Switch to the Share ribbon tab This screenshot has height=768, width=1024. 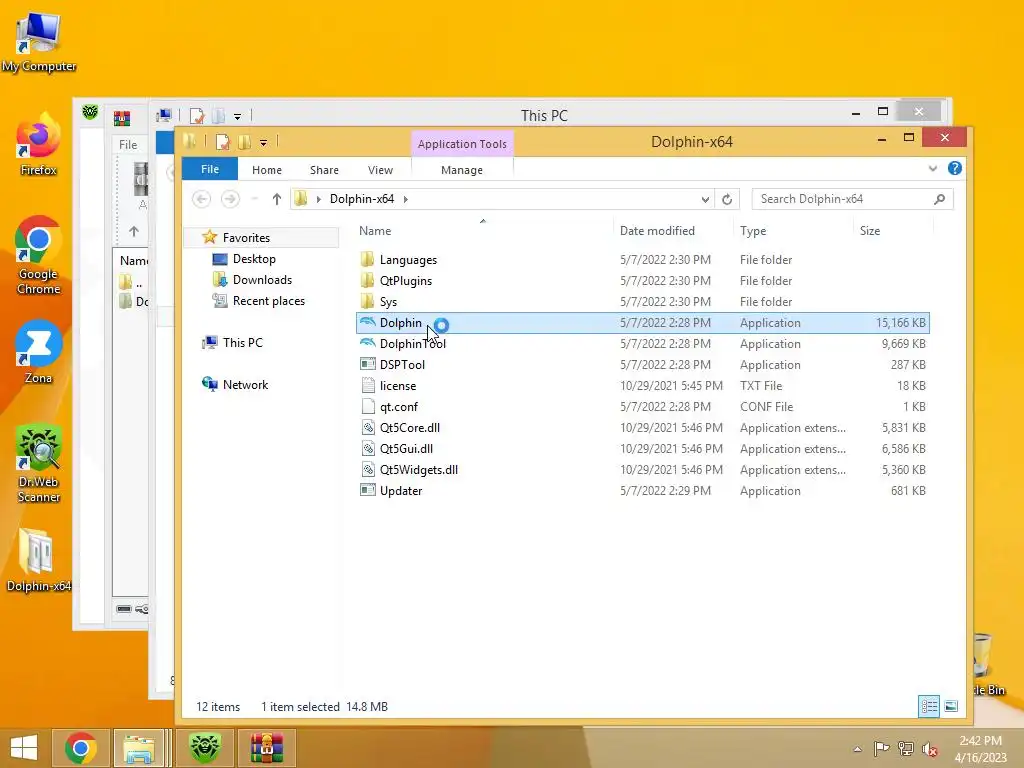click(325, 170)
